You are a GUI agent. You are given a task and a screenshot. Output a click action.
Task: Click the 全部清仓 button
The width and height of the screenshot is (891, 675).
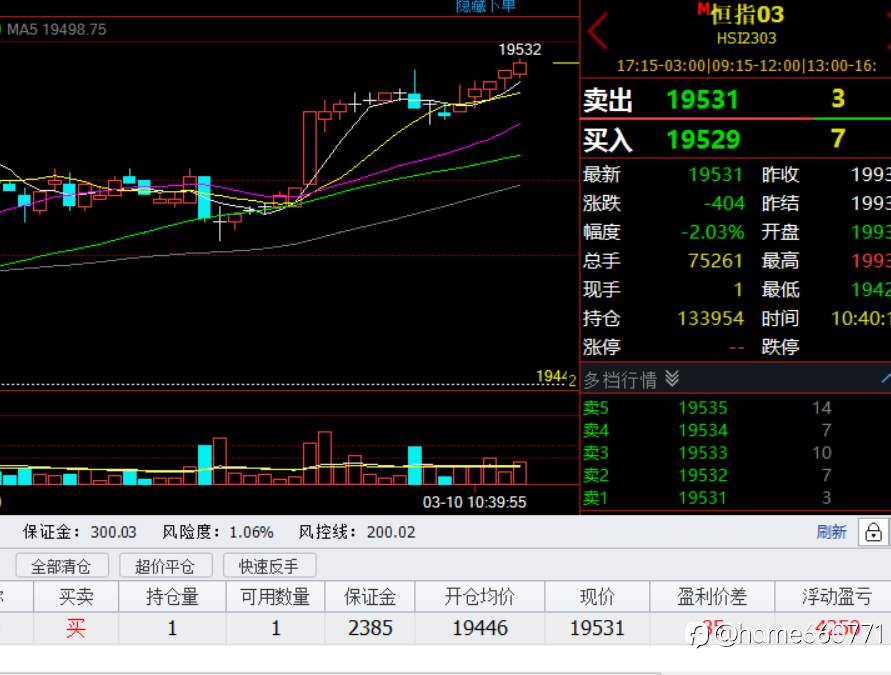(61, 565)
